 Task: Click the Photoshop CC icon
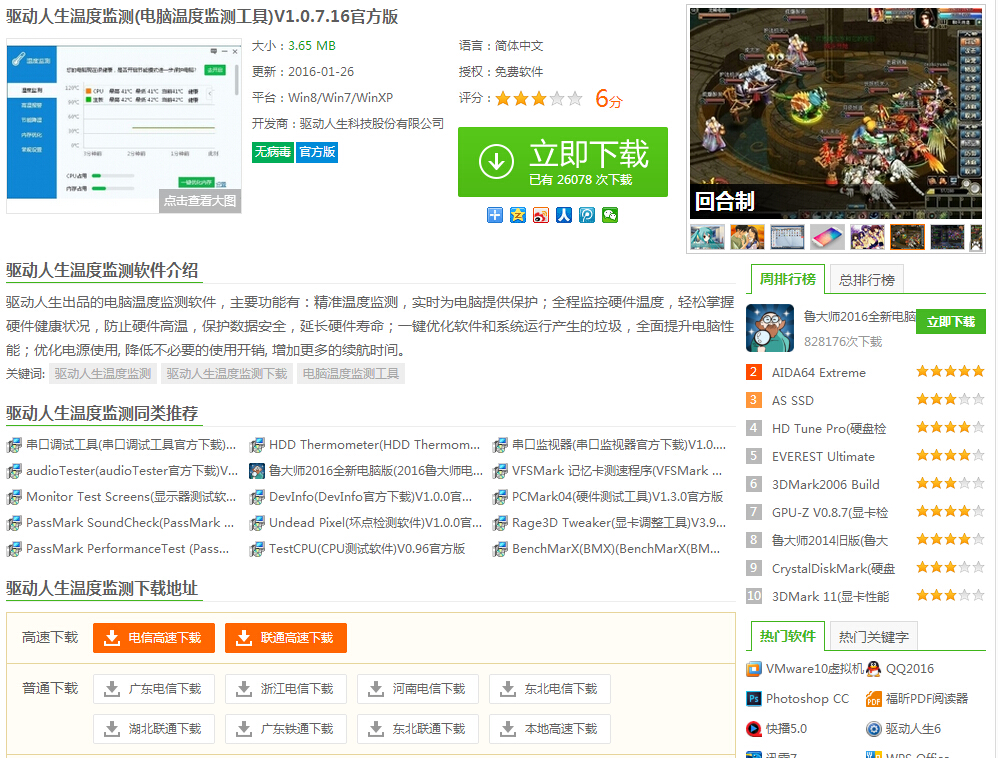754,699
